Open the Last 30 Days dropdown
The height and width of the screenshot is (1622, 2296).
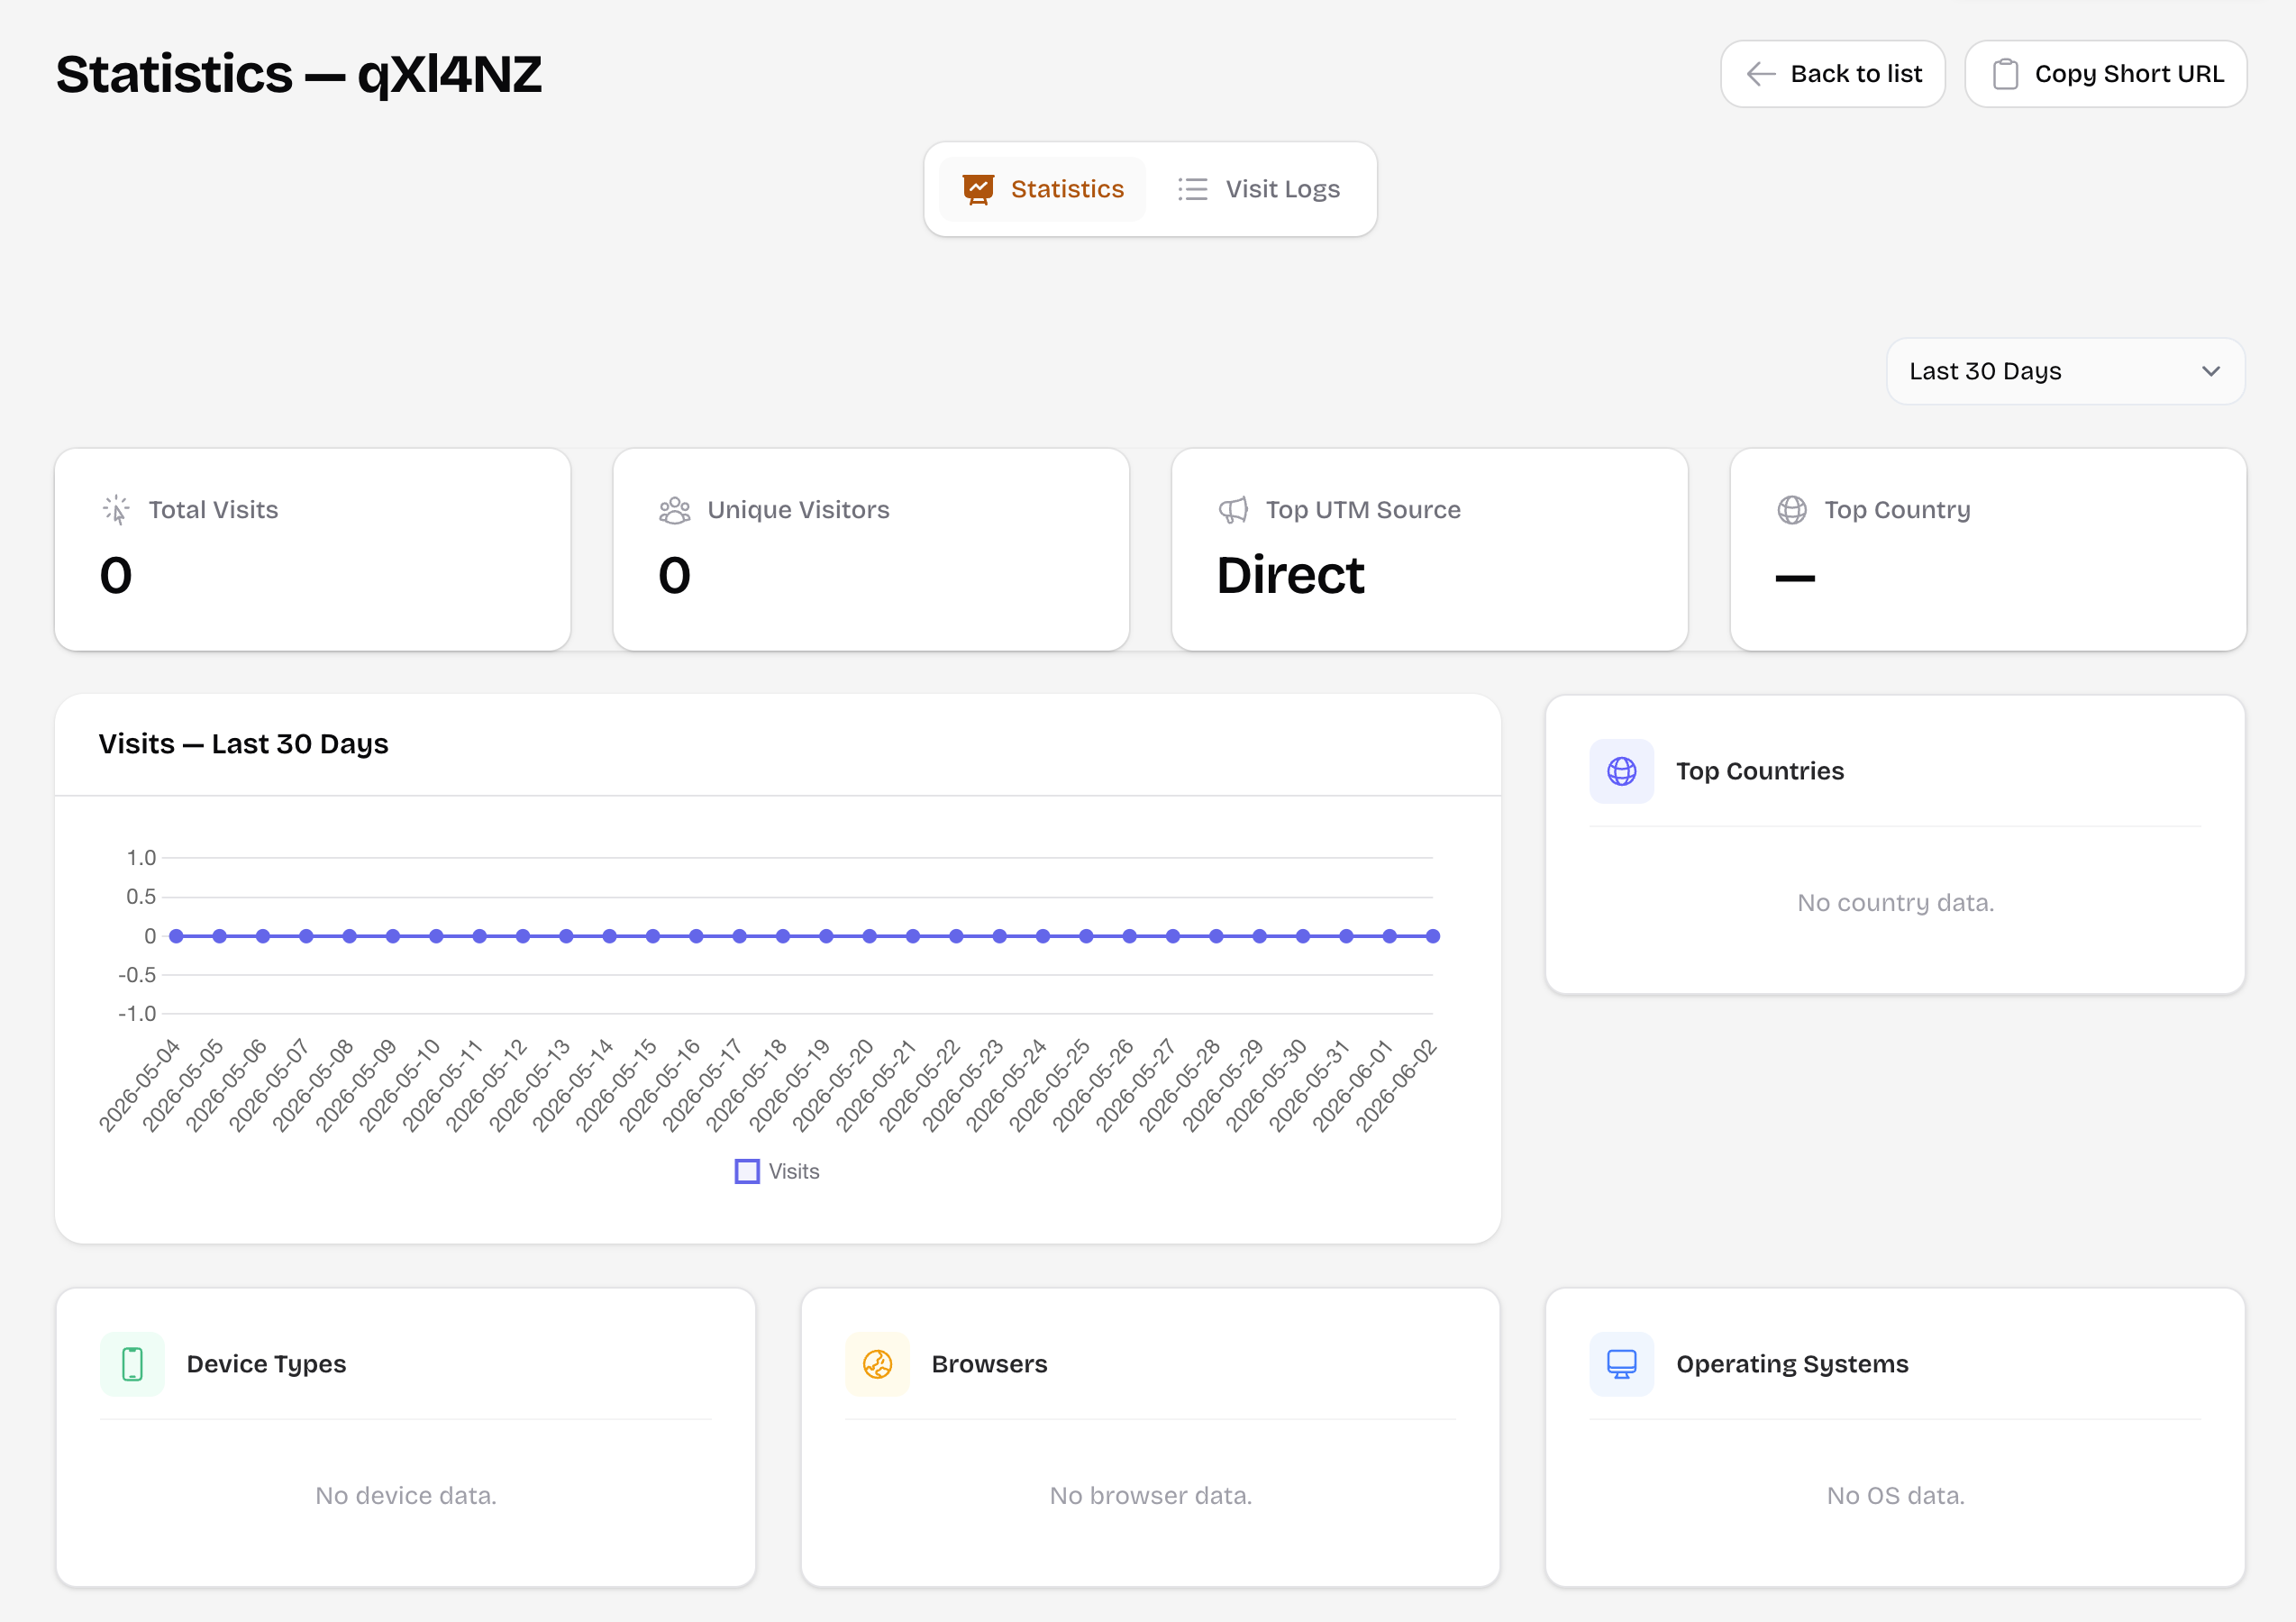click(x=2065, y=371)
